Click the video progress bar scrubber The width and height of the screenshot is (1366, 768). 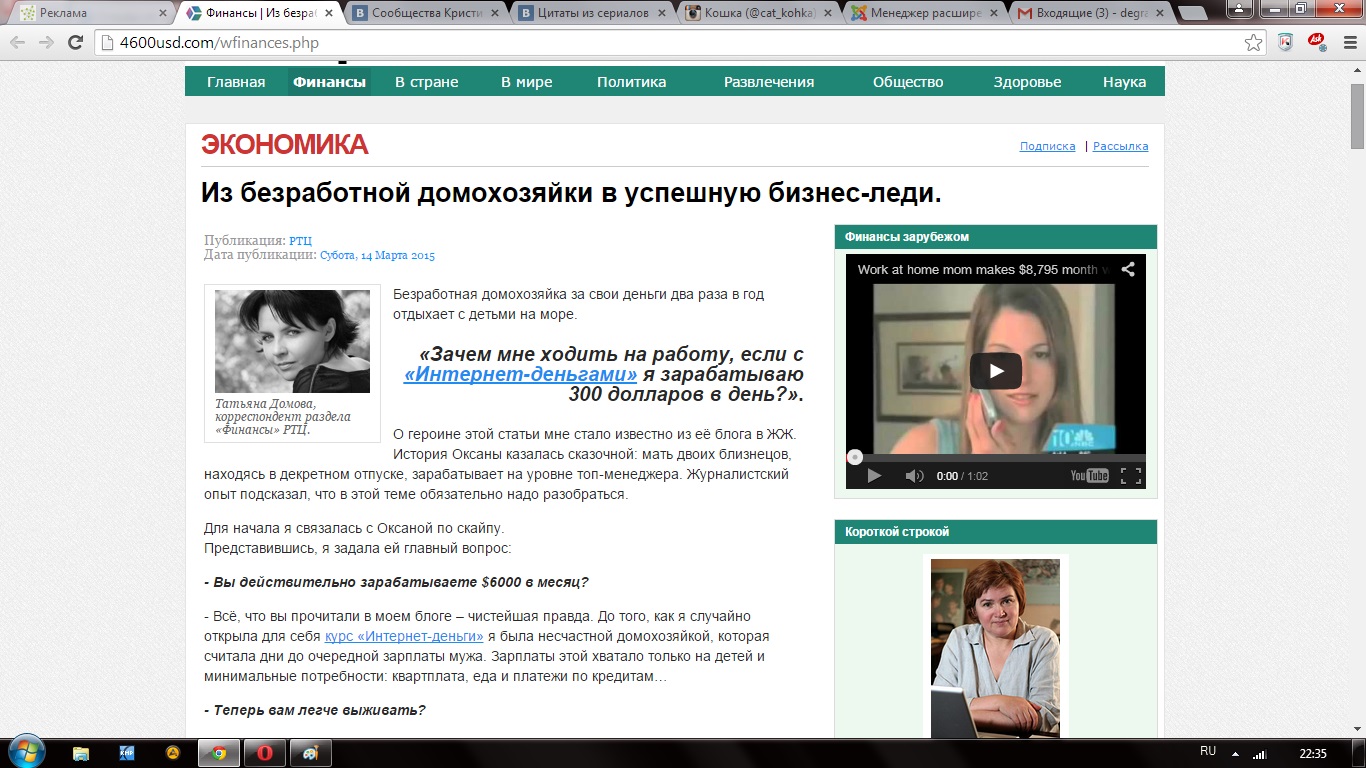(855, 457)
